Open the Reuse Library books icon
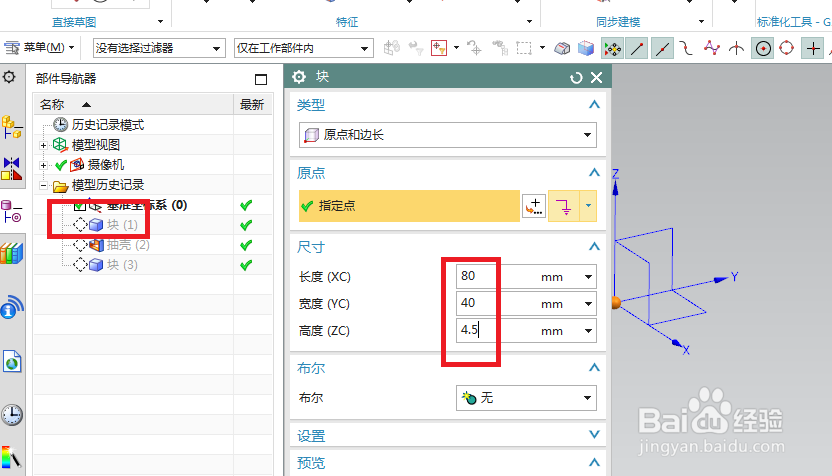 tap(11, 253)
